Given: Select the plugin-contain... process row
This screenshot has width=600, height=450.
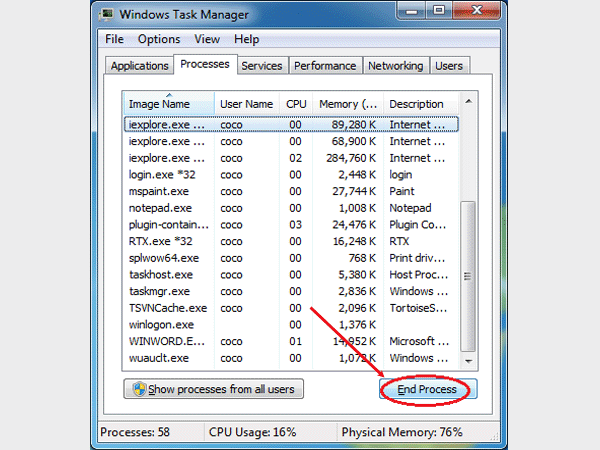Looking at the screenshot, I should pyautogui.click(x=291, y=225).
